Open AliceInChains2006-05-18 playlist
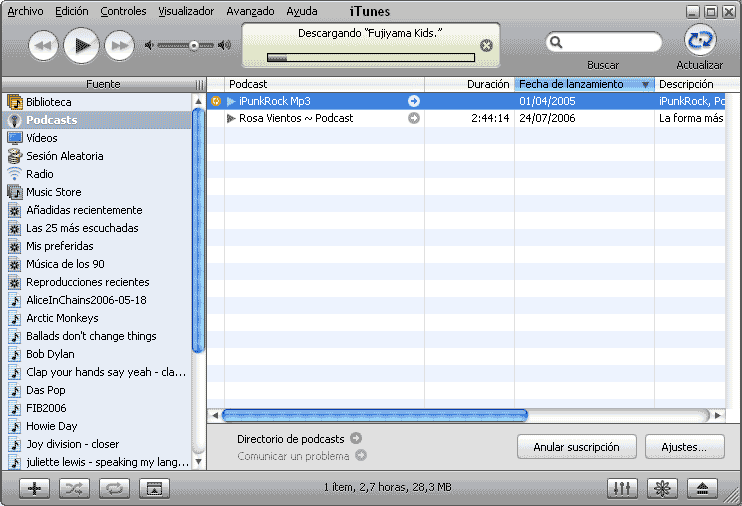This screenshot has height=506, width=742. [97, 300]
